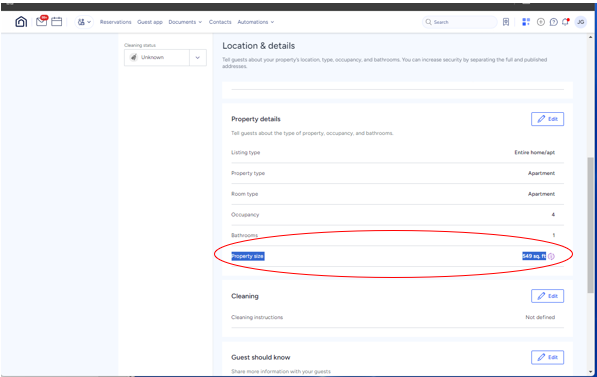Viewport: 597px width, 377px height.
Task: Open the Contacts menu item
Action: pyautogui.click(x=220, y=22)
